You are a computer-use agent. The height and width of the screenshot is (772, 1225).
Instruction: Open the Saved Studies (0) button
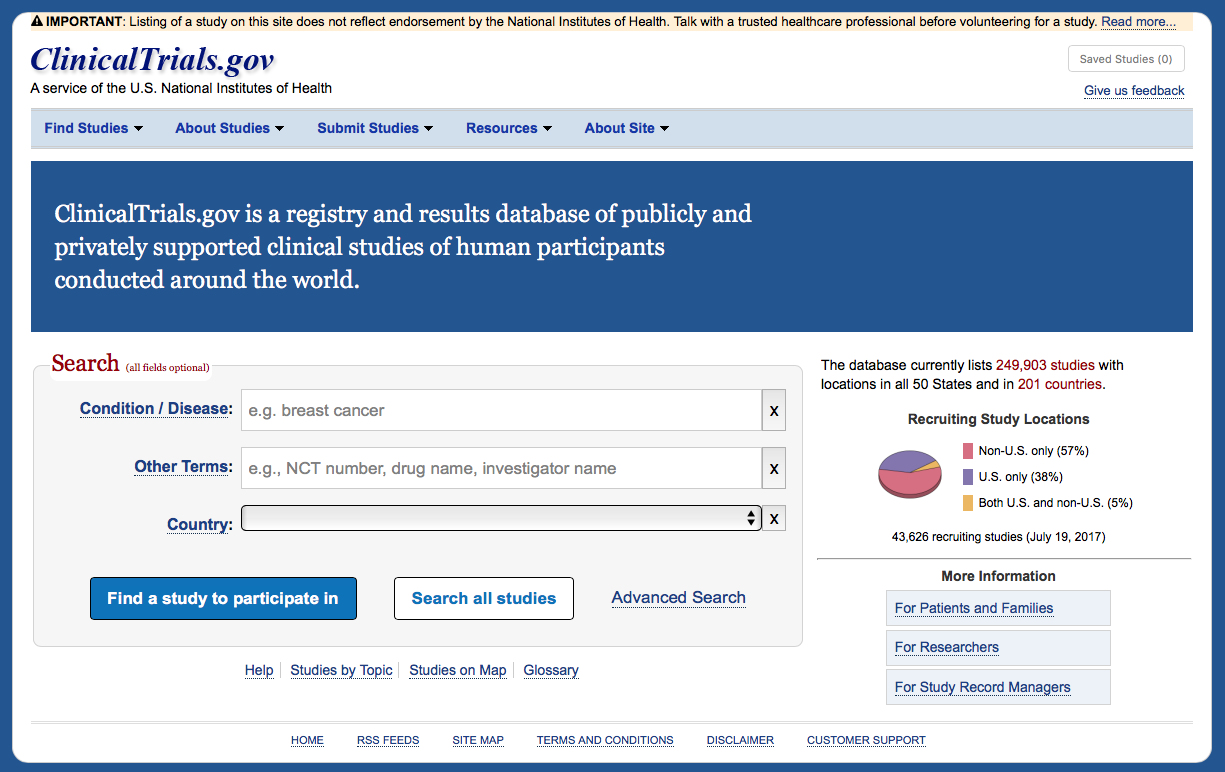coord(1125,59)
